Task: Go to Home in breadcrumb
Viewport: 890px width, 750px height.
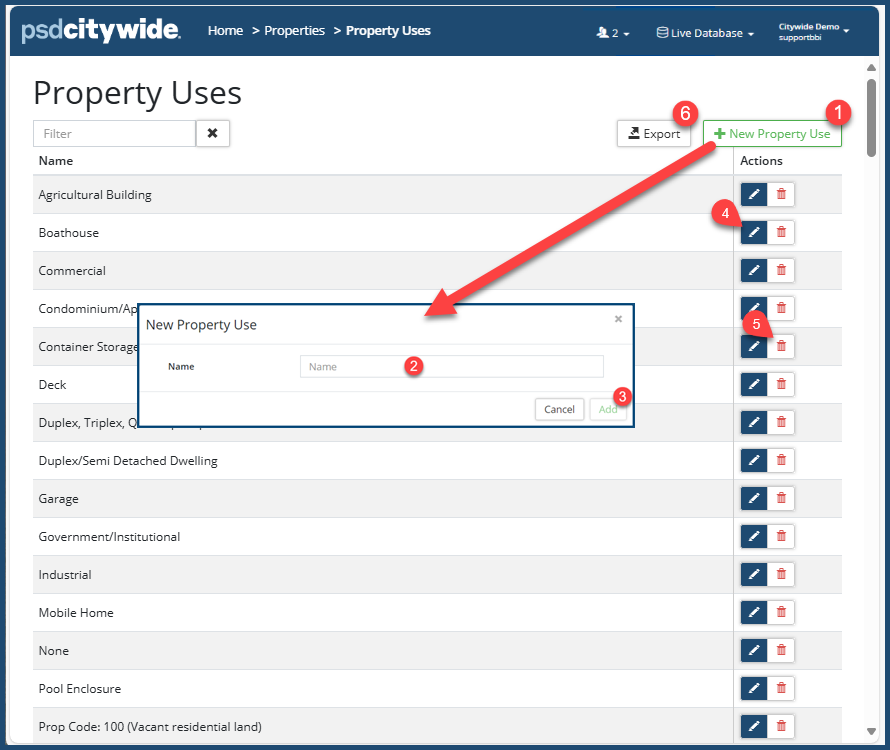Action: point(225,31)
